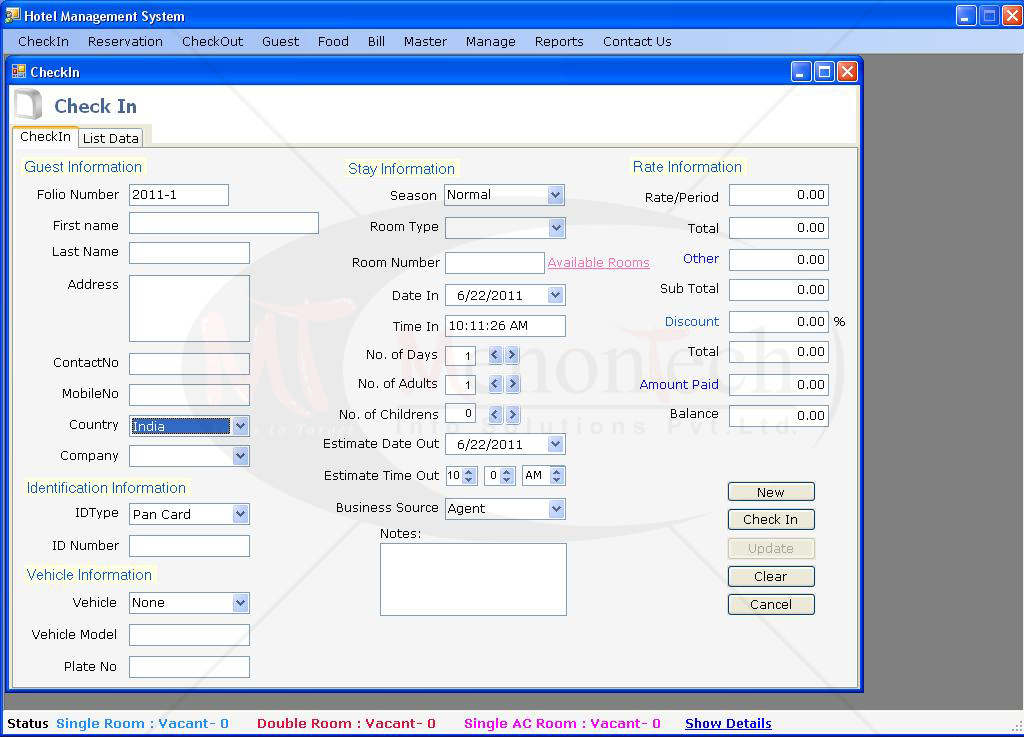Open the Season dropdown

click(x=556, y=195)
